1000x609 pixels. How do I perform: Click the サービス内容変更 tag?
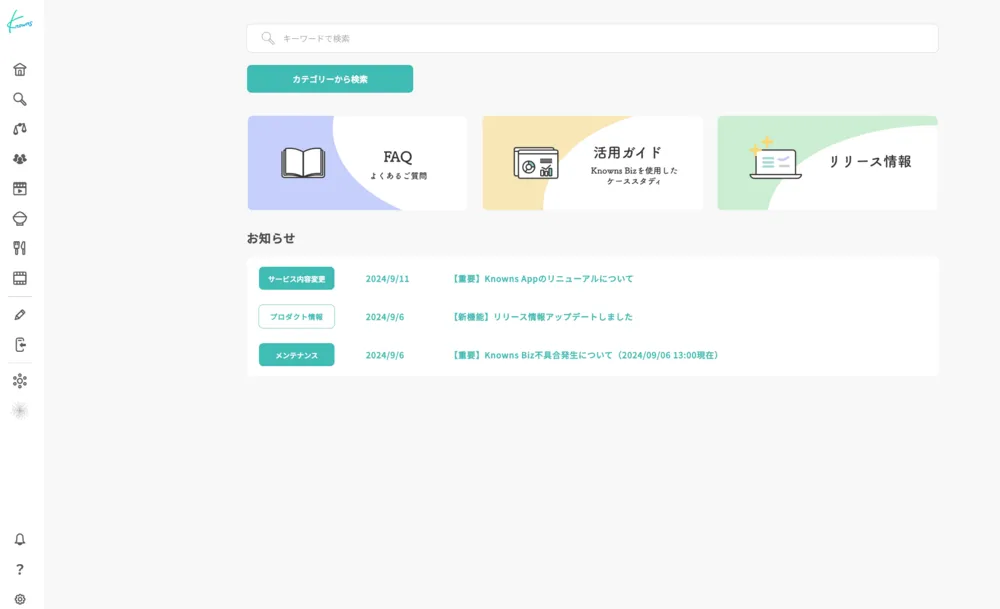297,279
